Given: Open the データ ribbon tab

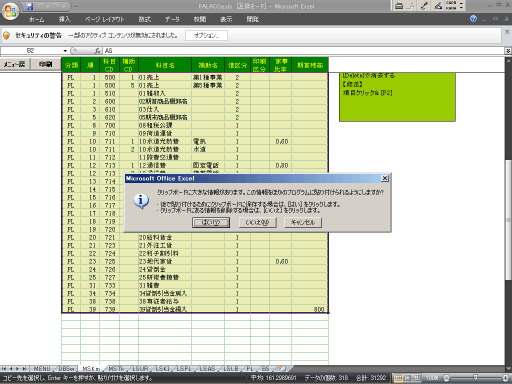Looking at the screenshot, I should coord(172,19).
